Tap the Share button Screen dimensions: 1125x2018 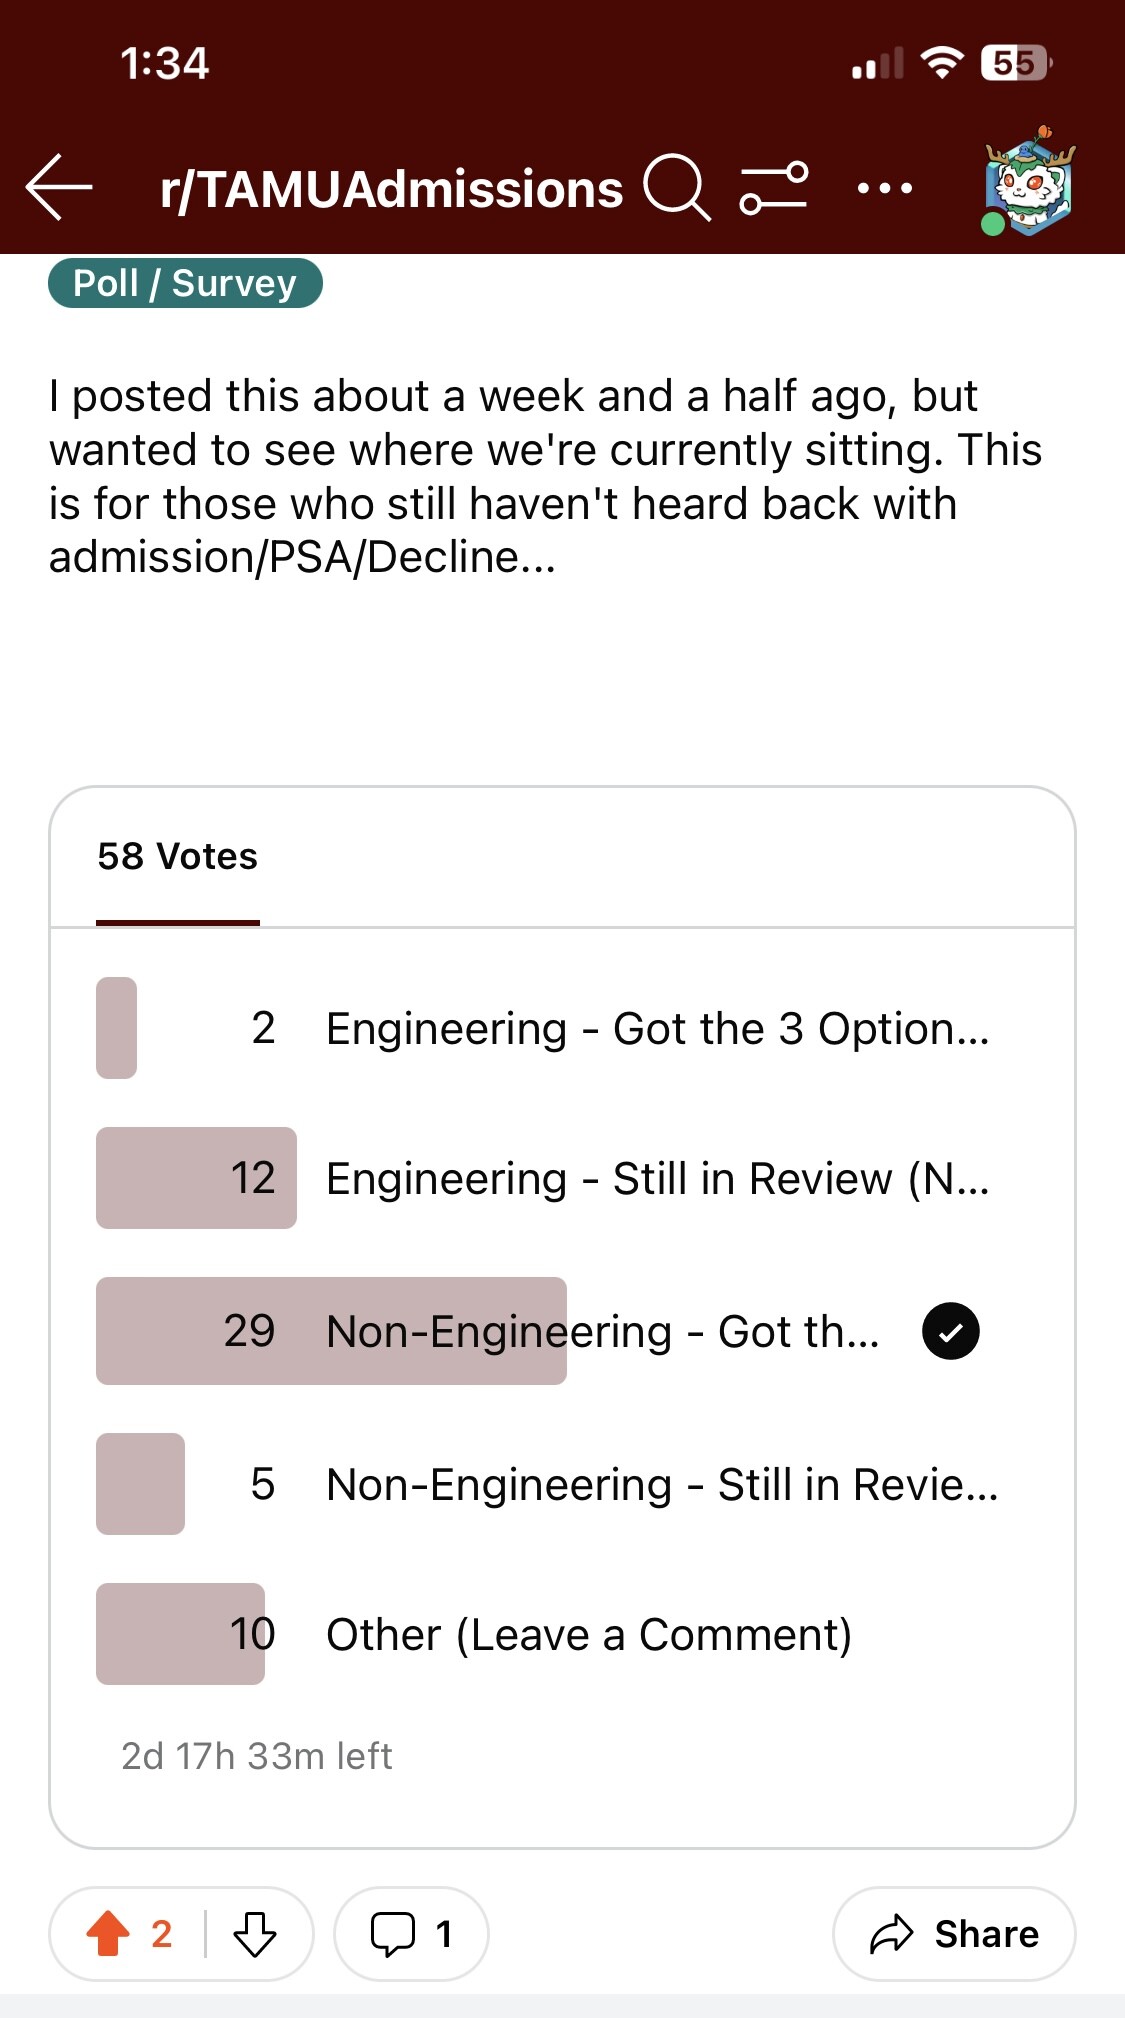pyautogui.click(x=954, y=1933)
